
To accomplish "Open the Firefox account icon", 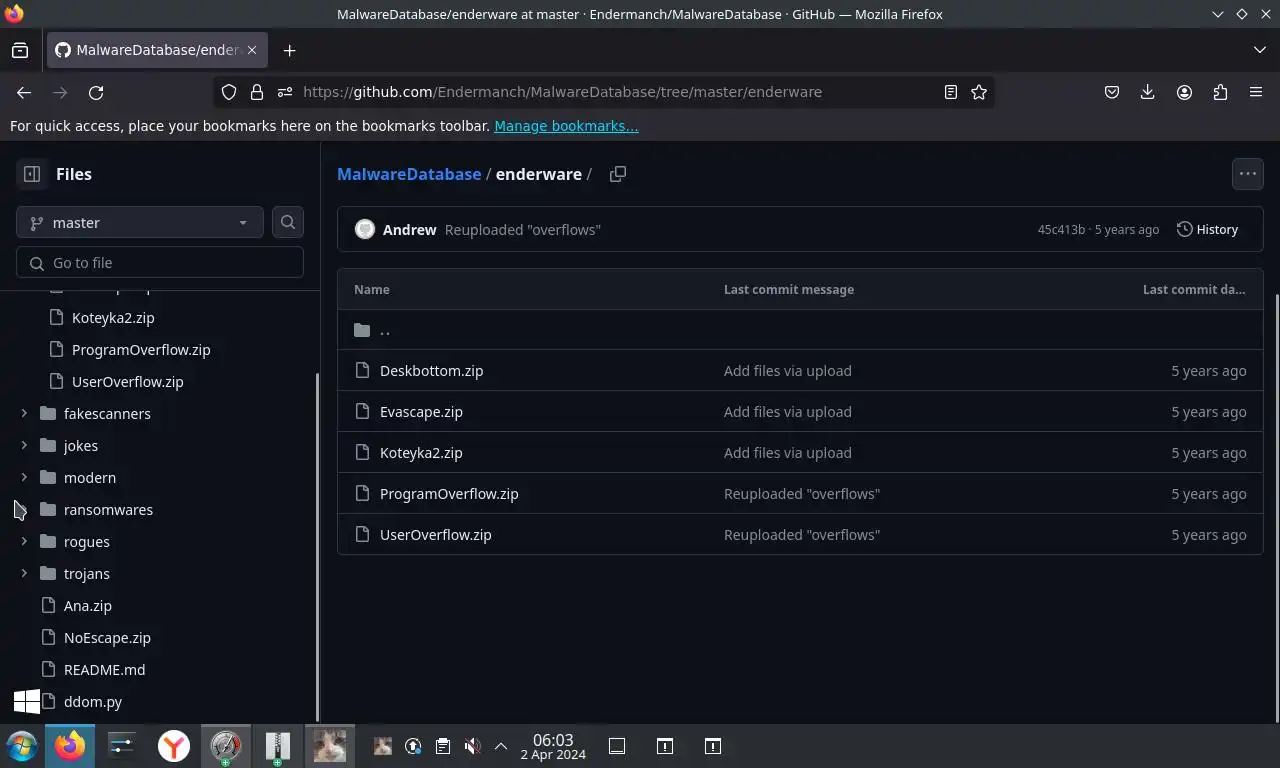I will (x=1184, y=92).
